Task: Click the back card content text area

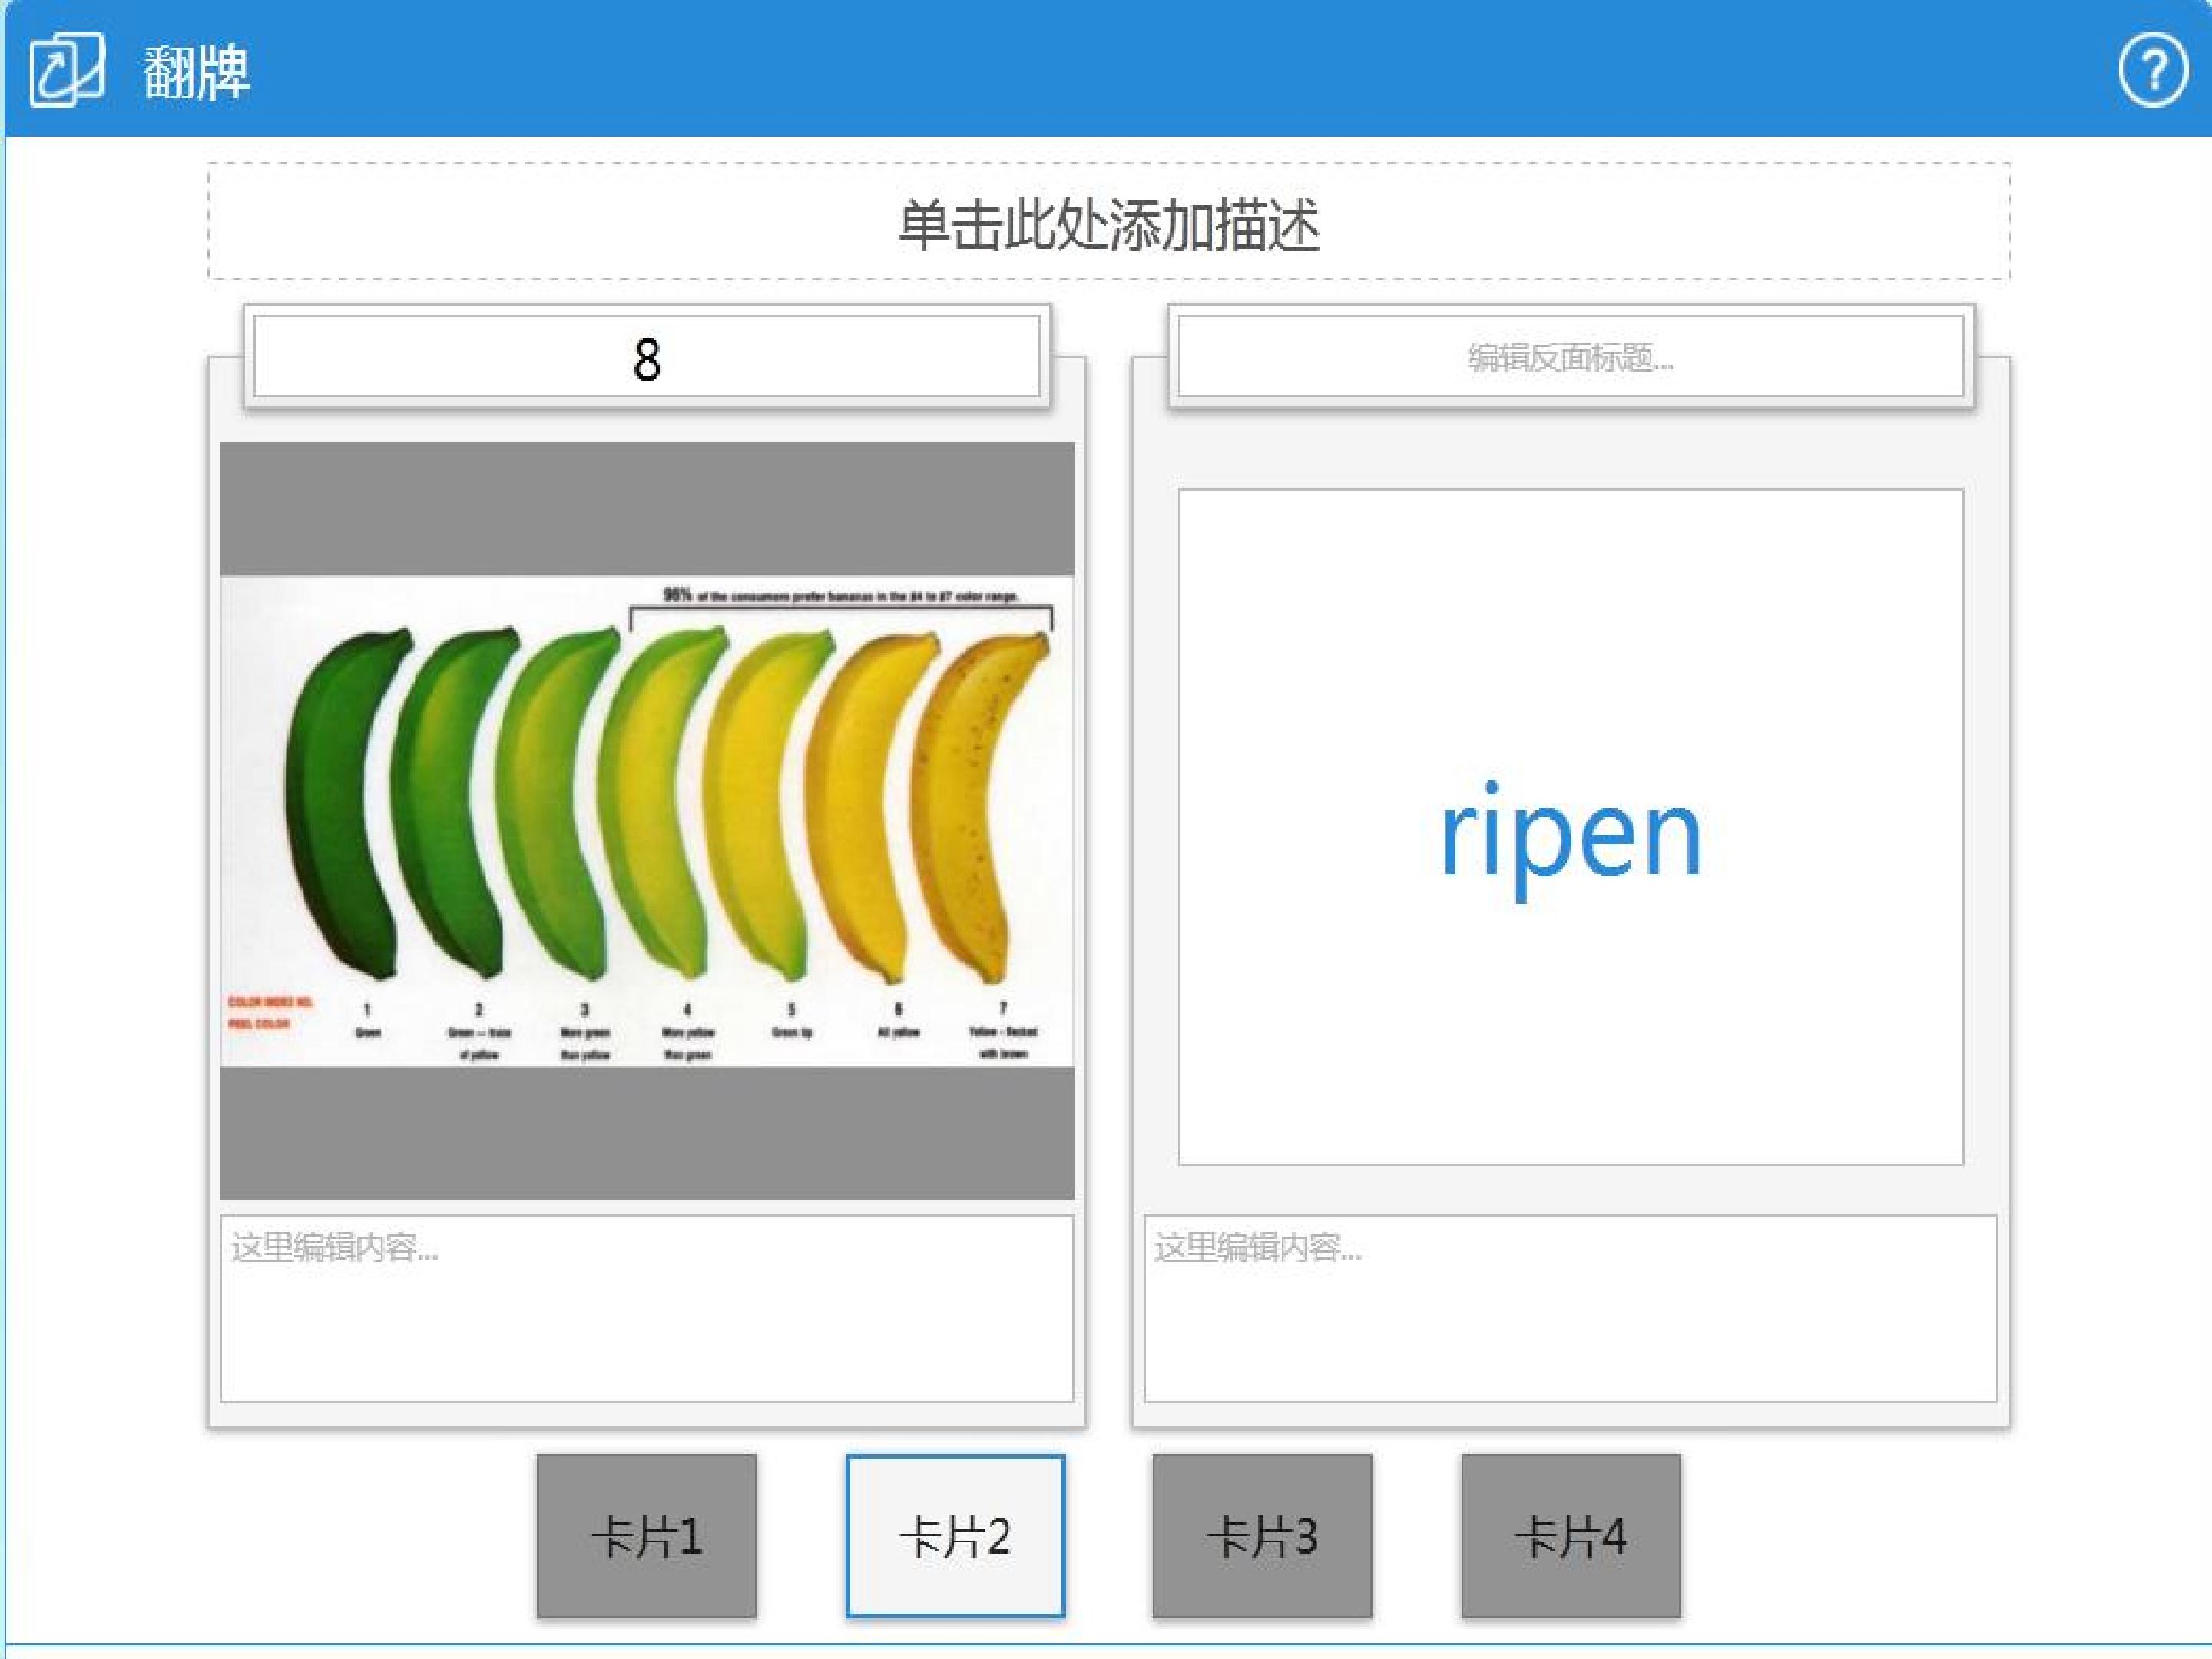Action: coord(1571,1309)
